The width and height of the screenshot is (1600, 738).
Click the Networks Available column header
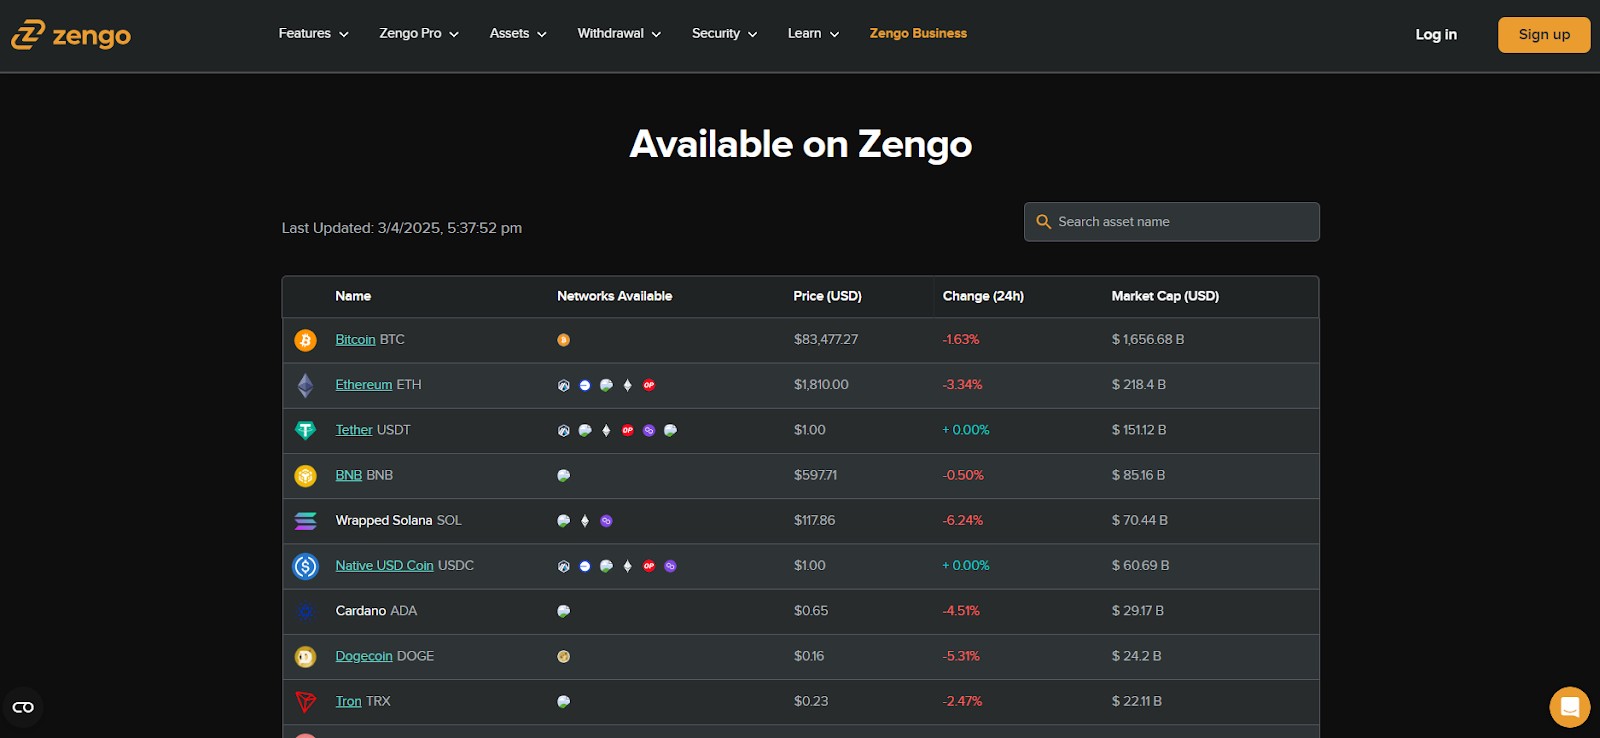coord(614,296)
